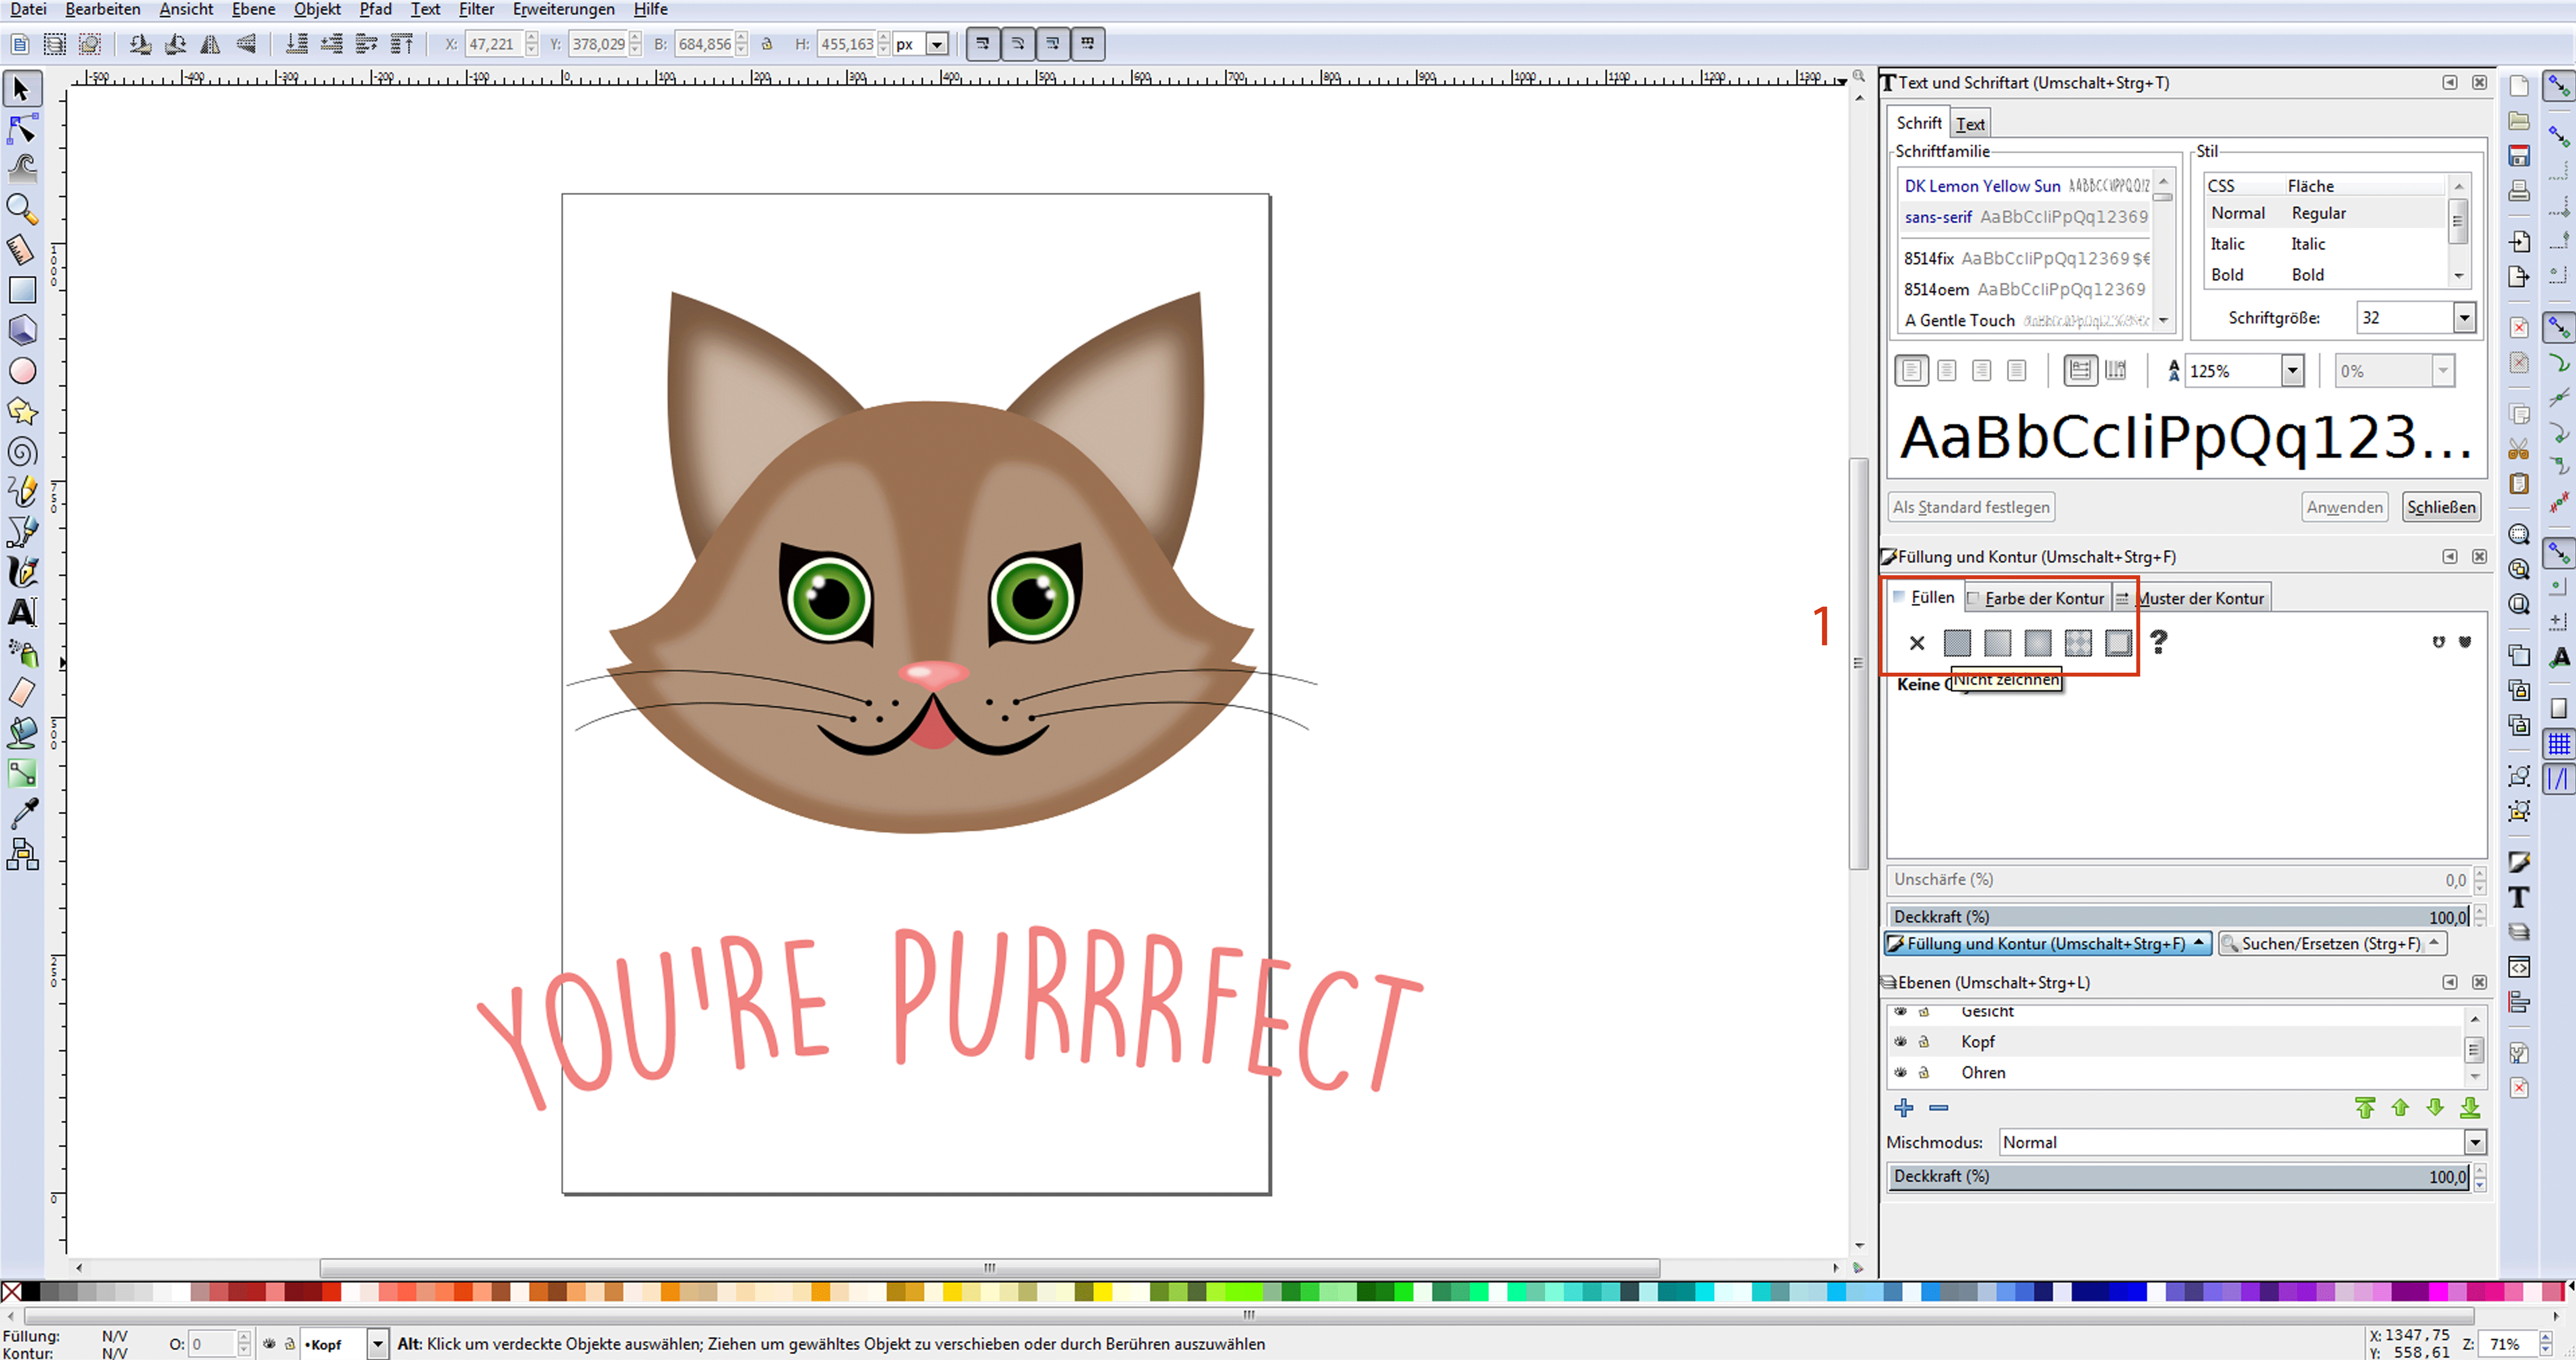Toggle vertical text orientation button
The image size is (2576, 1360).
[2115, 371]
